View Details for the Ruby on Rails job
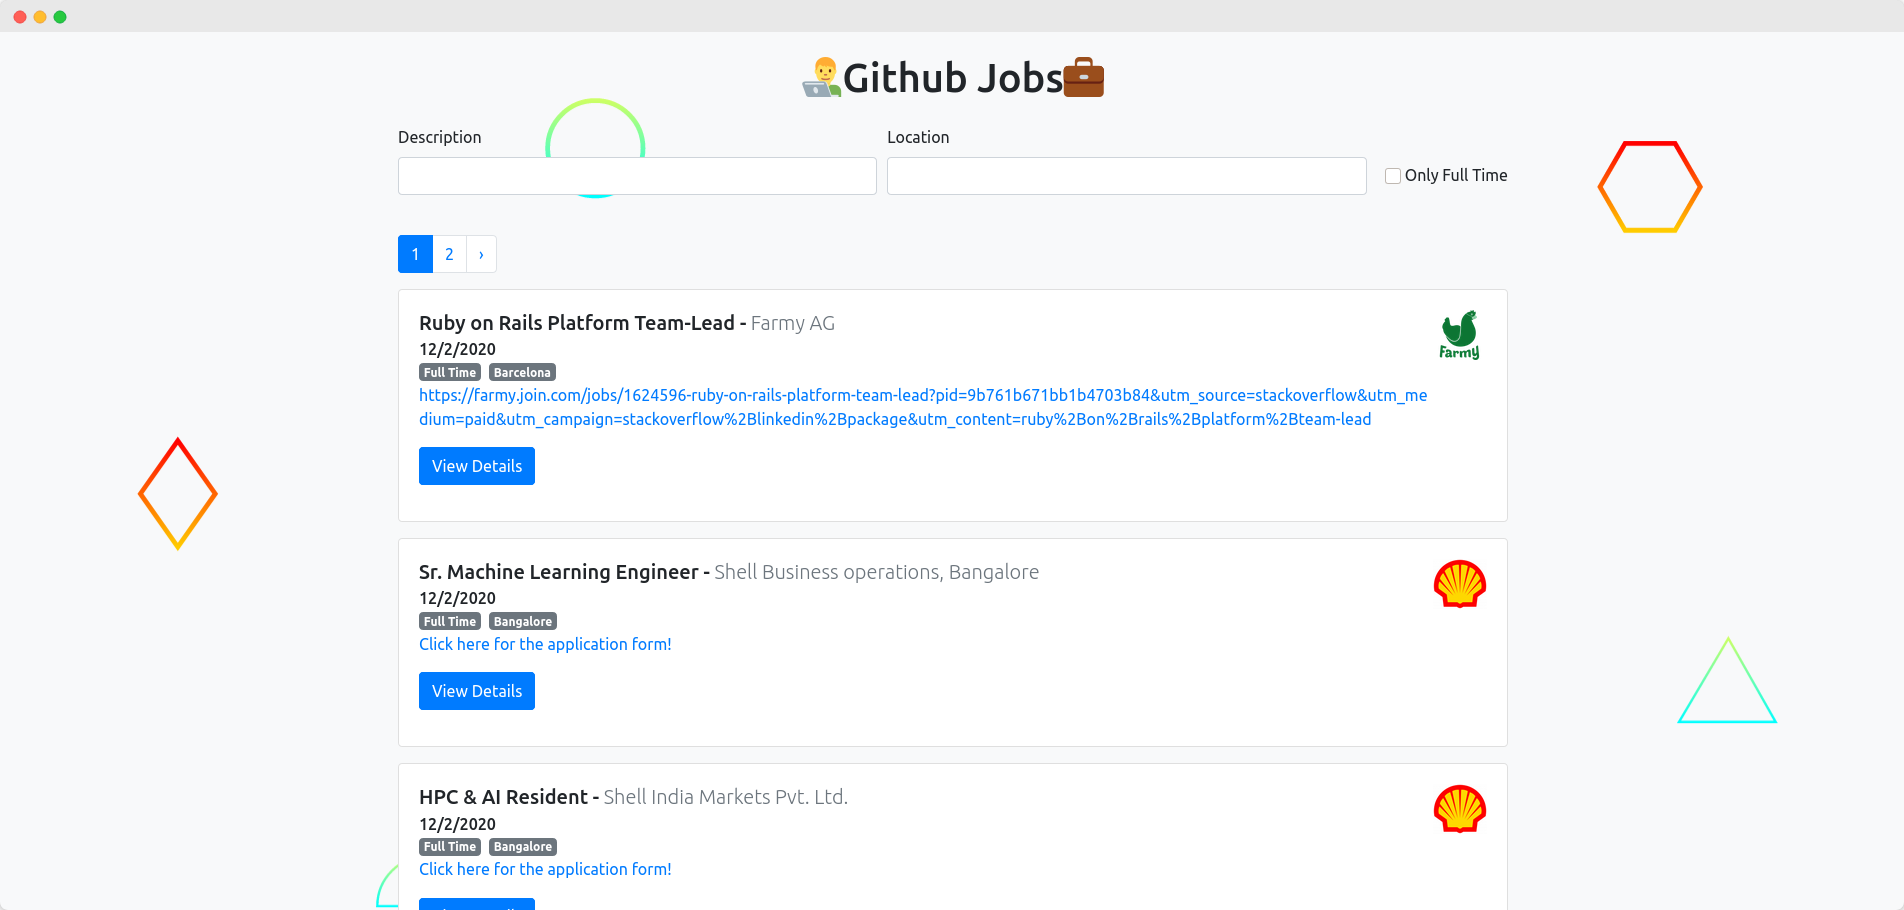1904x910 pixels. (x=476, y=465)
